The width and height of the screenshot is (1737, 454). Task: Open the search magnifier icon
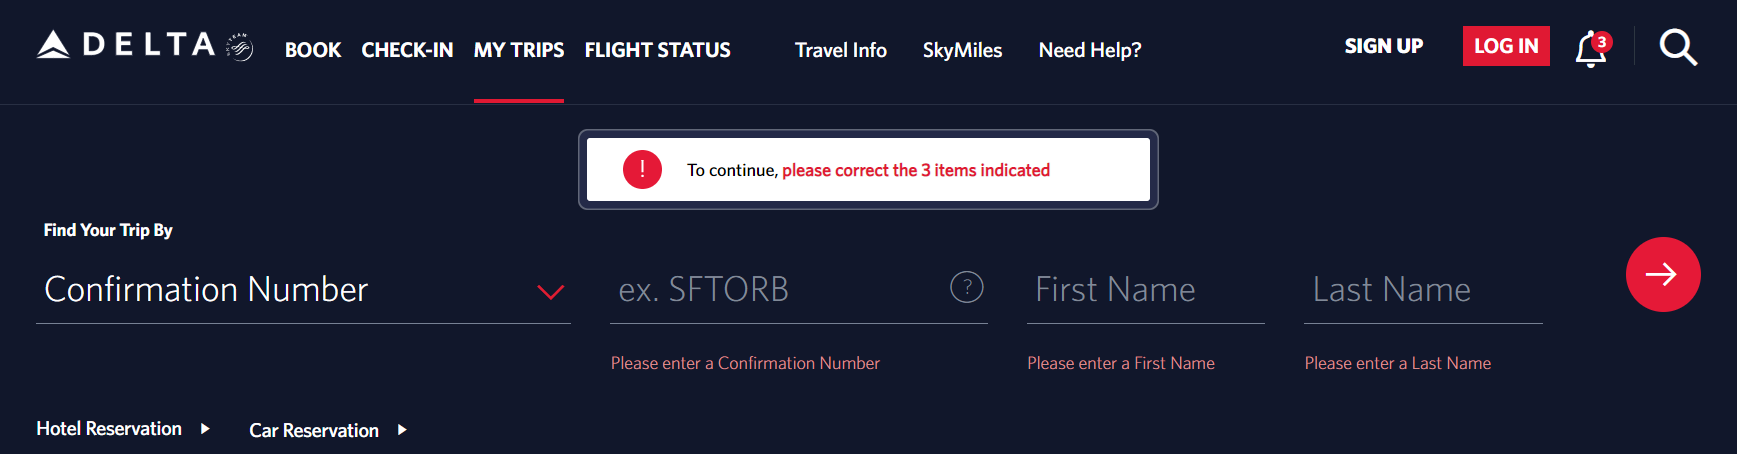1678,47
